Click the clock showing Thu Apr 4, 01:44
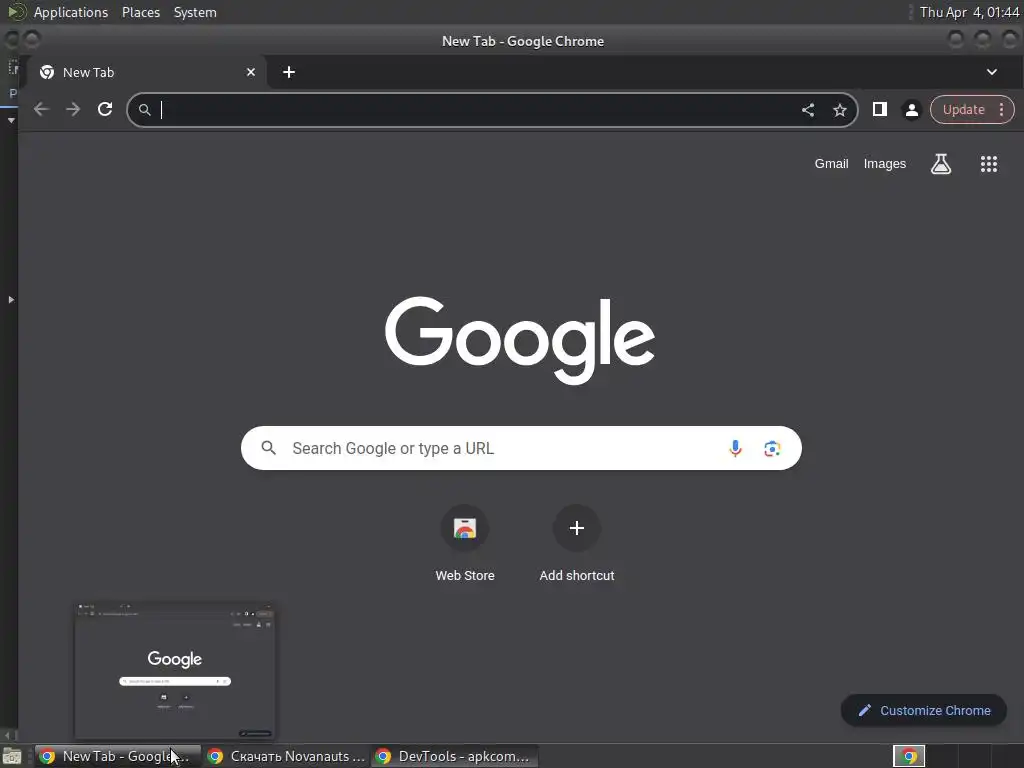This screenshot has width=1024, height=768. pyautogui.click(x=969, y=12)
